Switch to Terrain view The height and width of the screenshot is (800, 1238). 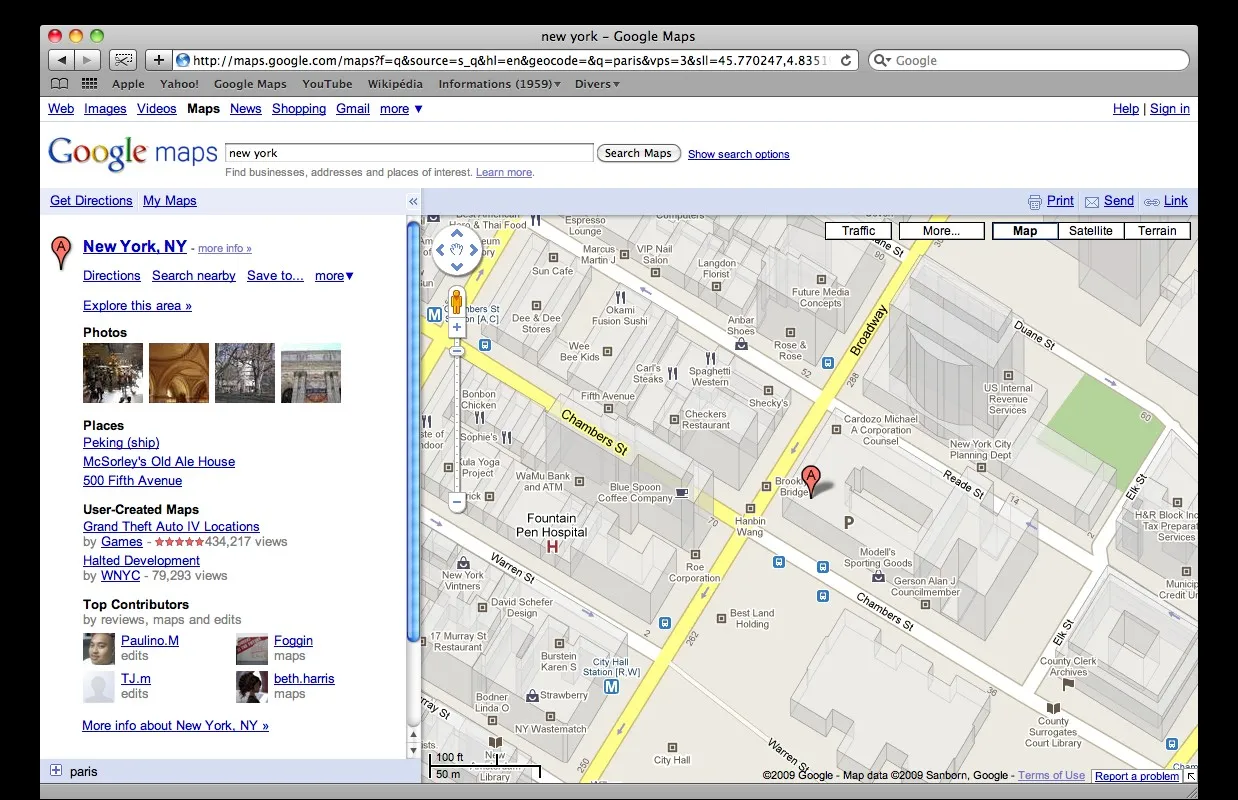coord(1157,231)
